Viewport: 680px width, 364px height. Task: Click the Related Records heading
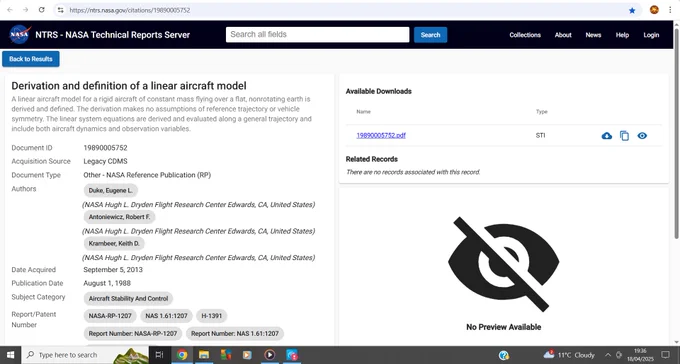372,159
